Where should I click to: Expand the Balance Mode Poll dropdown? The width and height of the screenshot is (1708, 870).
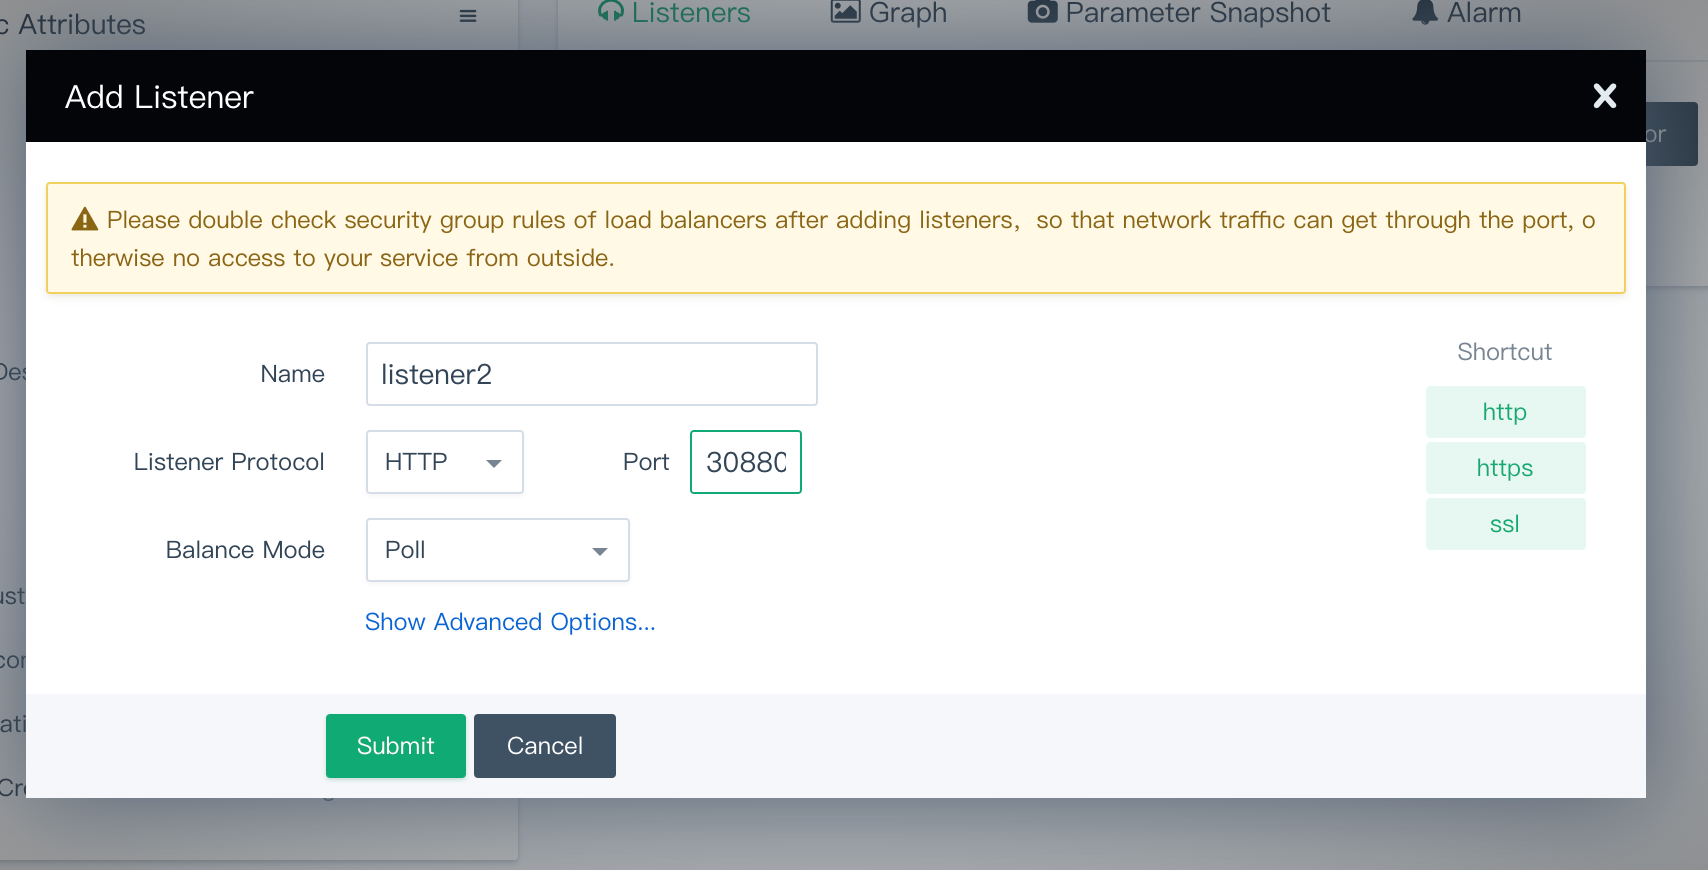click(x=497, y=550)
